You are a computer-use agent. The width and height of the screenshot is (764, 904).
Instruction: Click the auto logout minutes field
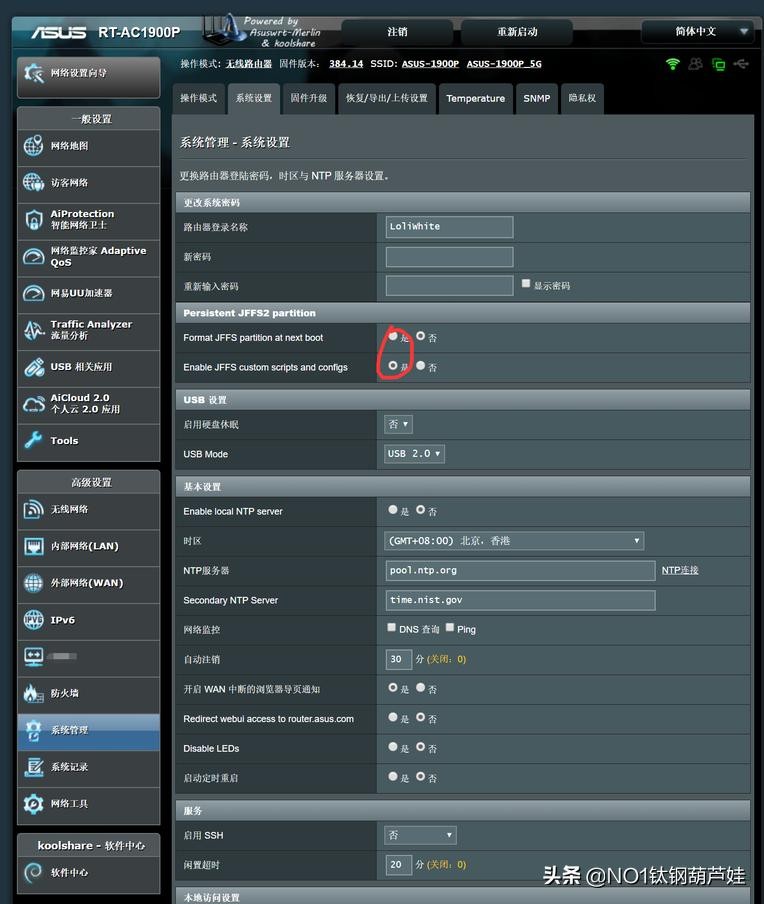[x=398, y=659]
